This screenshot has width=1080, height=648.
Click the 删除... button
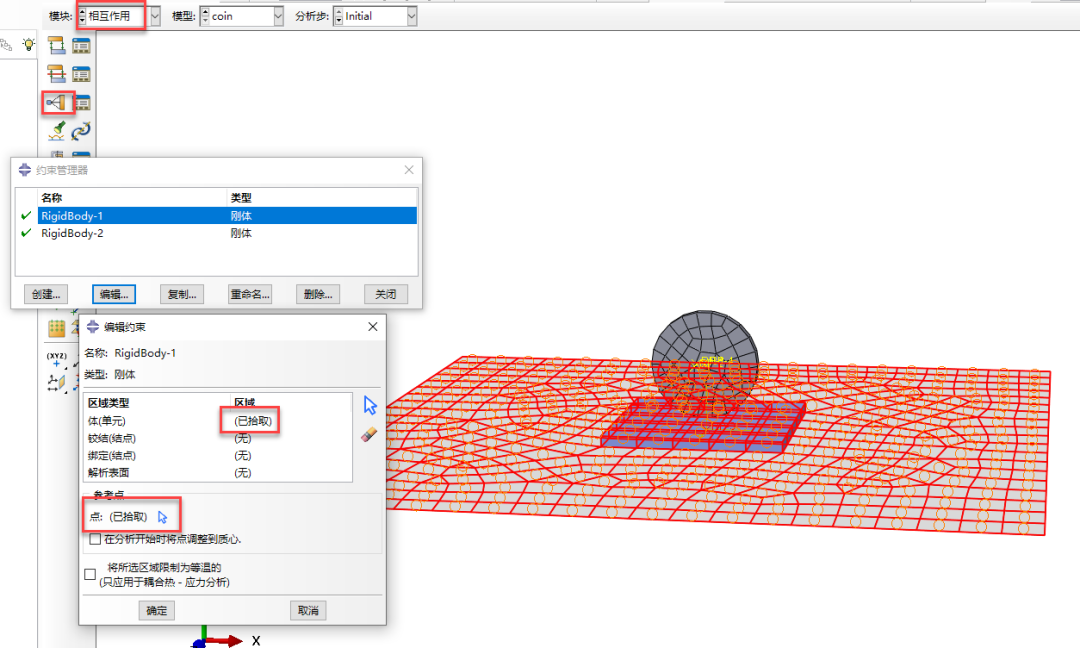pyautogui.click(x=318, y=294)
